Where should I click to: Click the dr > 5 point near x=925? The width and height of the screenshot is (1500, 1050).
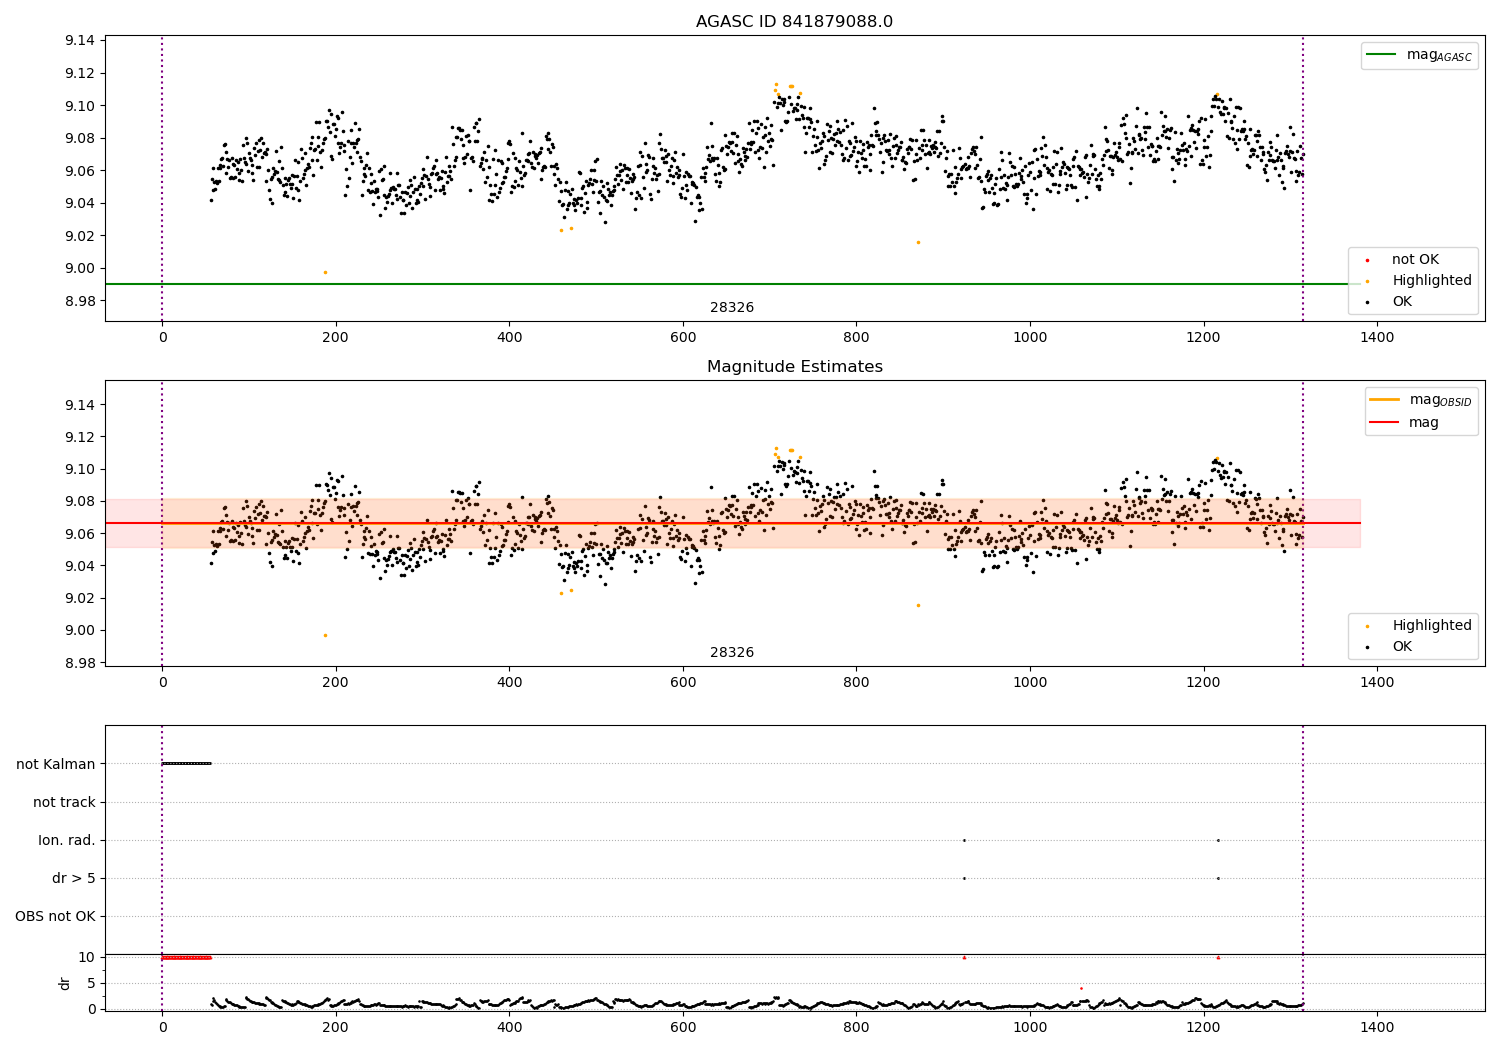(x=964, y=878)
